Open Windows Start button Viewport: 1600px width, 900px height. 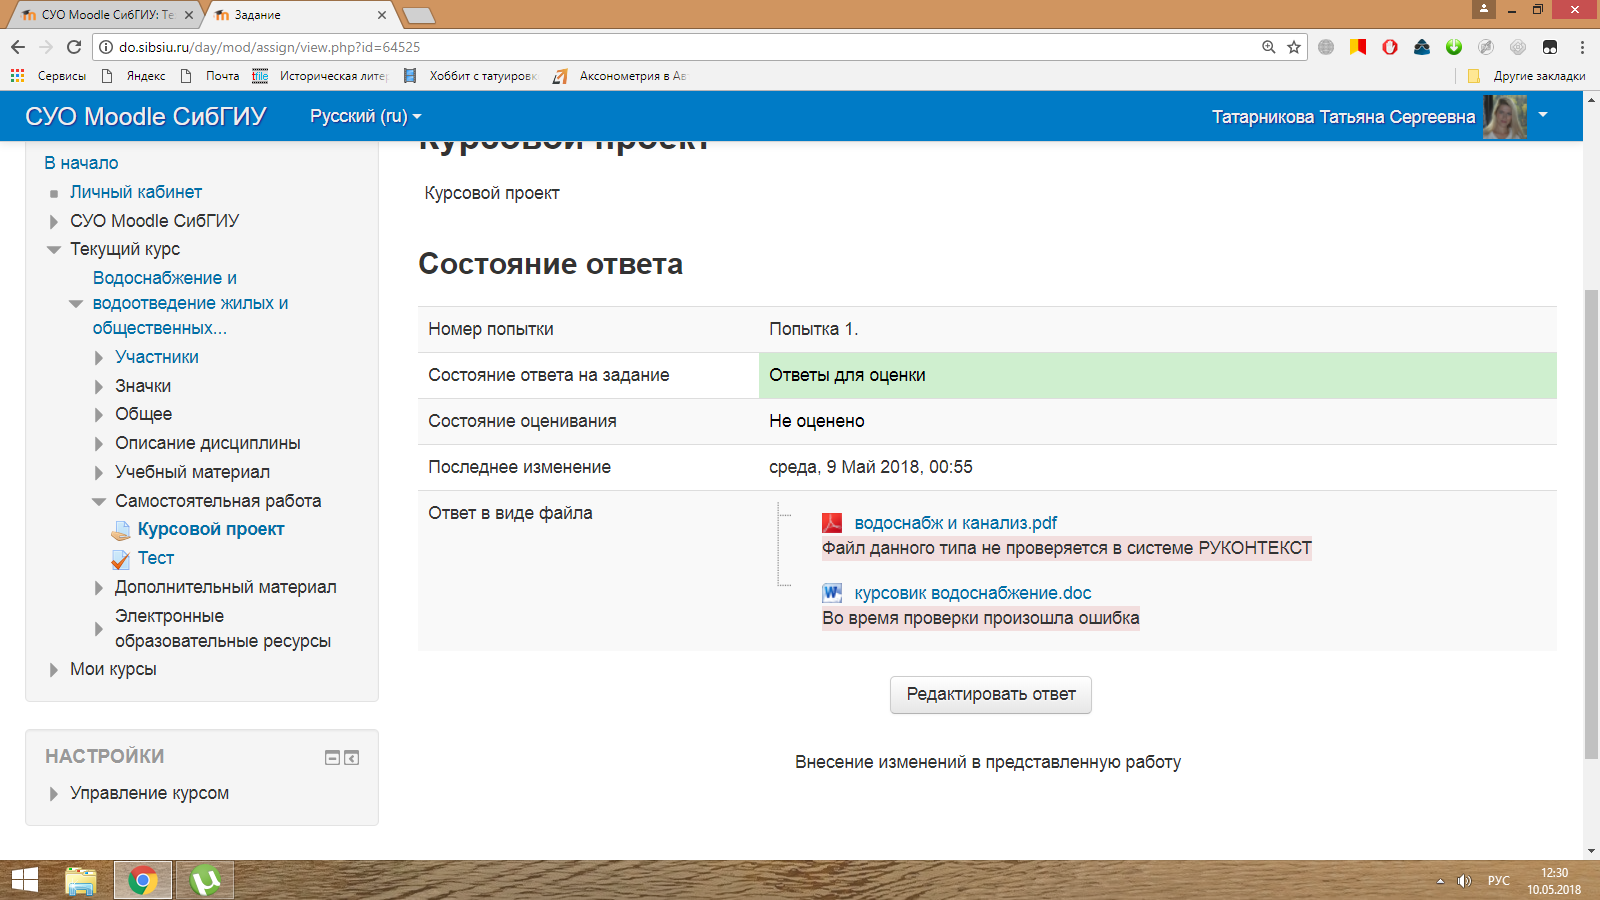24,880
